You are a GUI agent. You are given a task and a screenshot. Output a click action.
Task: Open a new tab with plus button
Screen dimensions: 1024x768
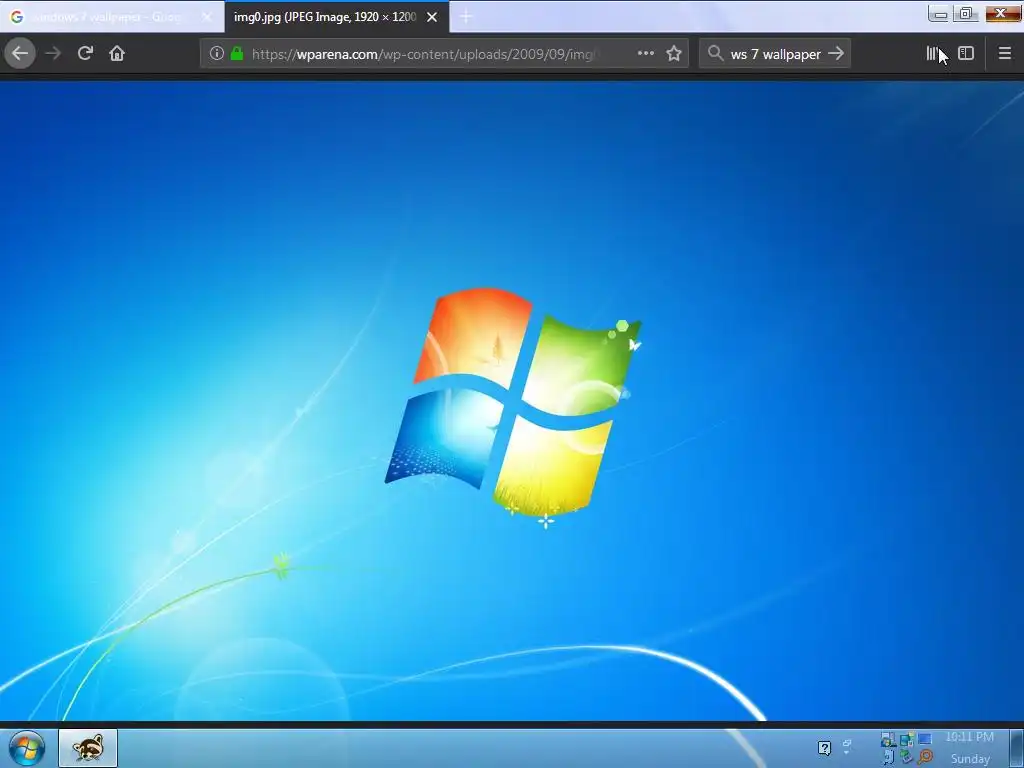[x=466, y=18]
